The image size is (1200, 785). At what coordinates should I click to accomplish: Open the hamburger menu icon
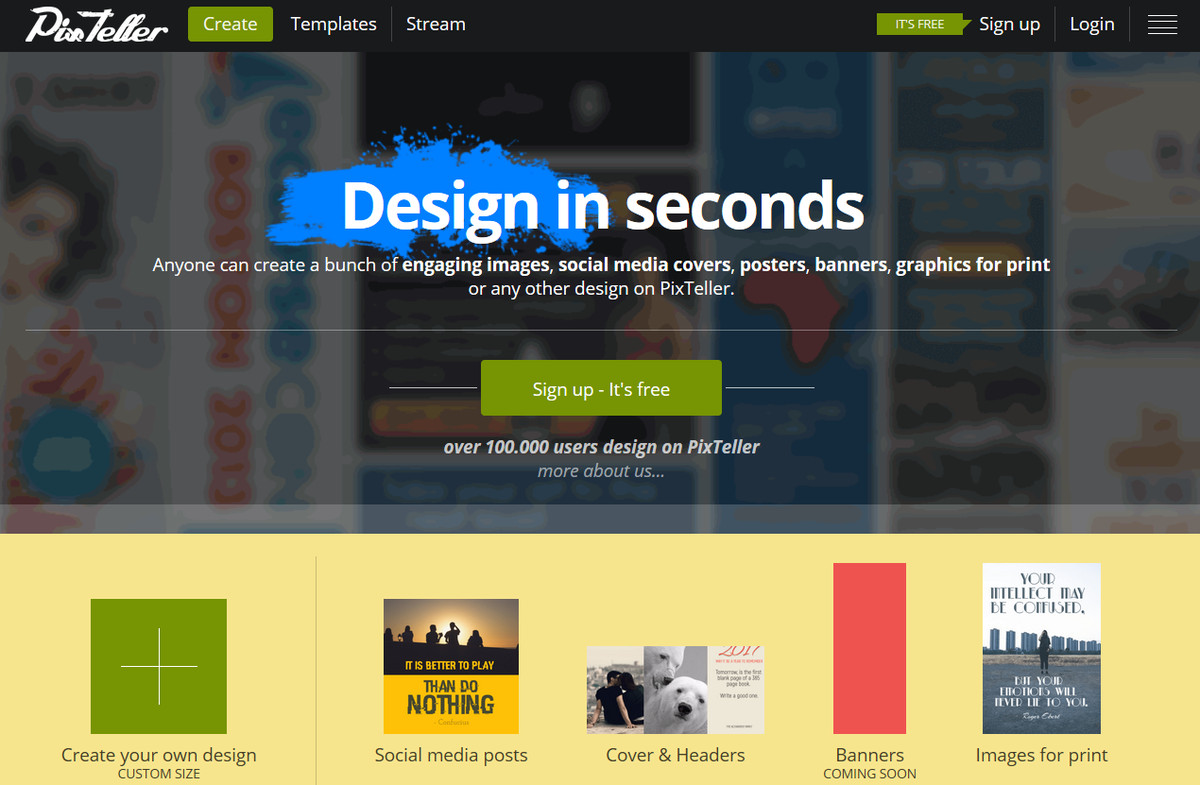[1162, 24]
